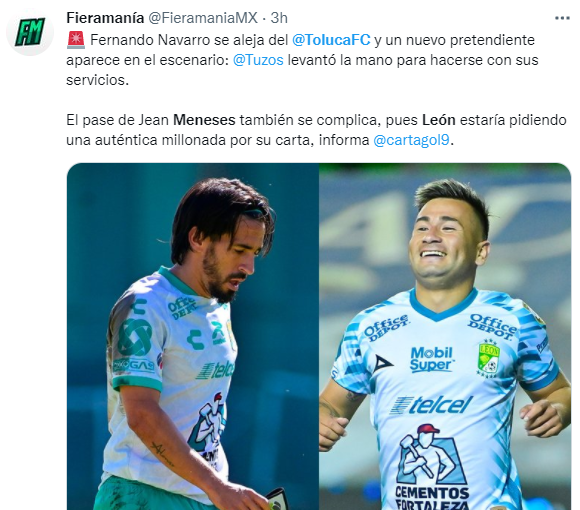Open the Fieramanía FM profile avatar
580x510 pixels.
click(x=30, y=32)
